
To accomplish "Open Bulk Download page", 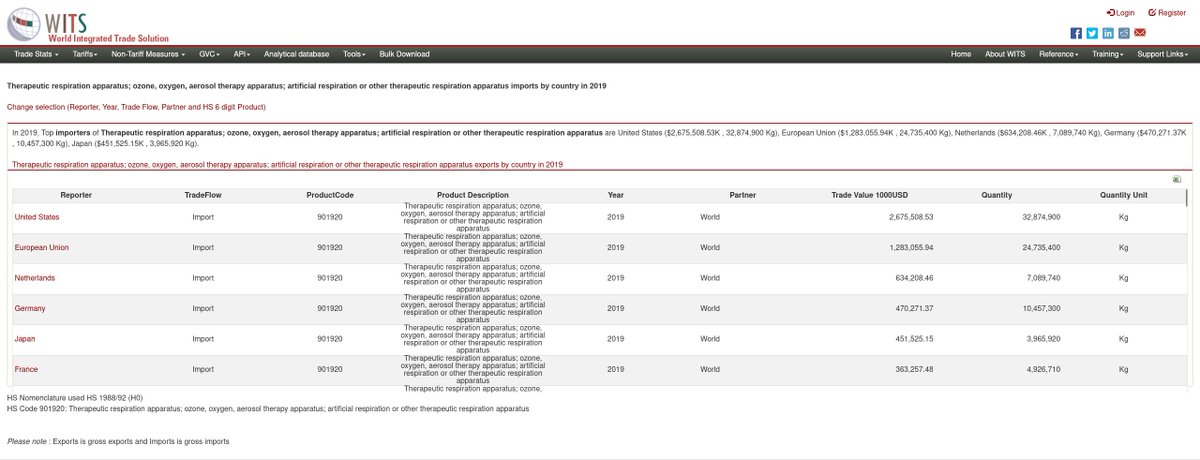I will pos(405,54).
